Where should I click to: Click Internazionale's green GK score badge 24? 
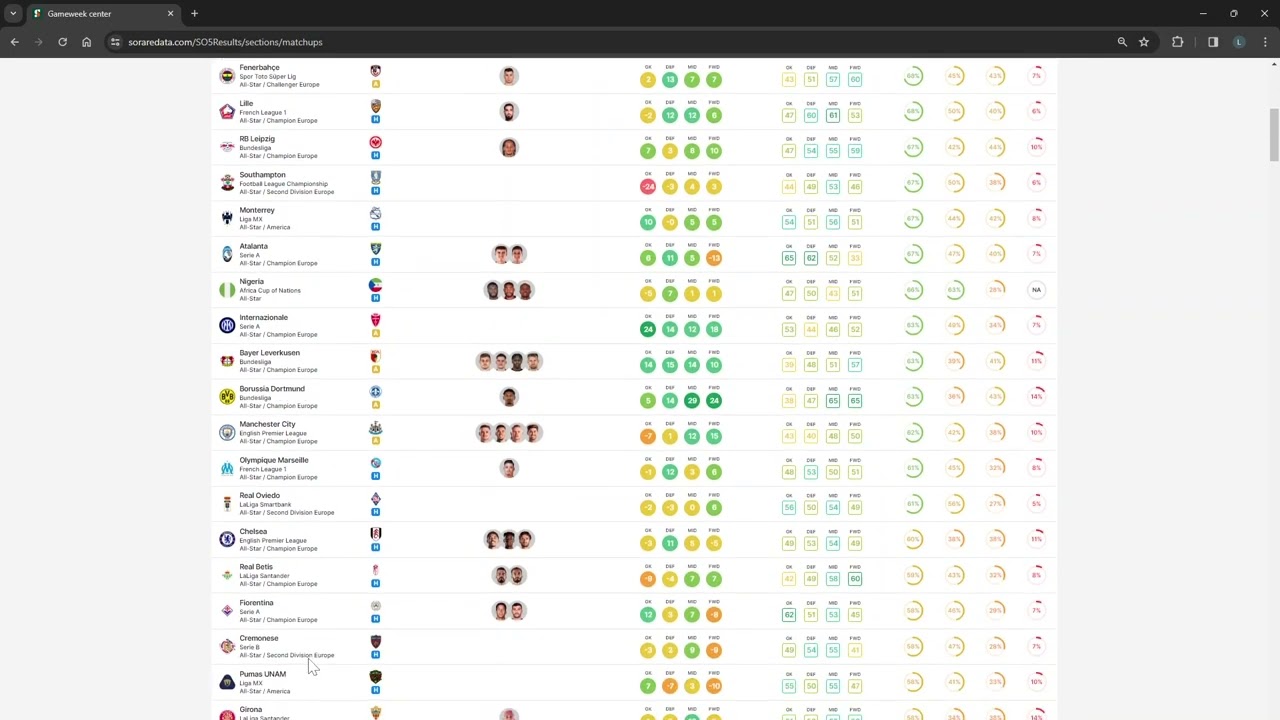(648, 329)
